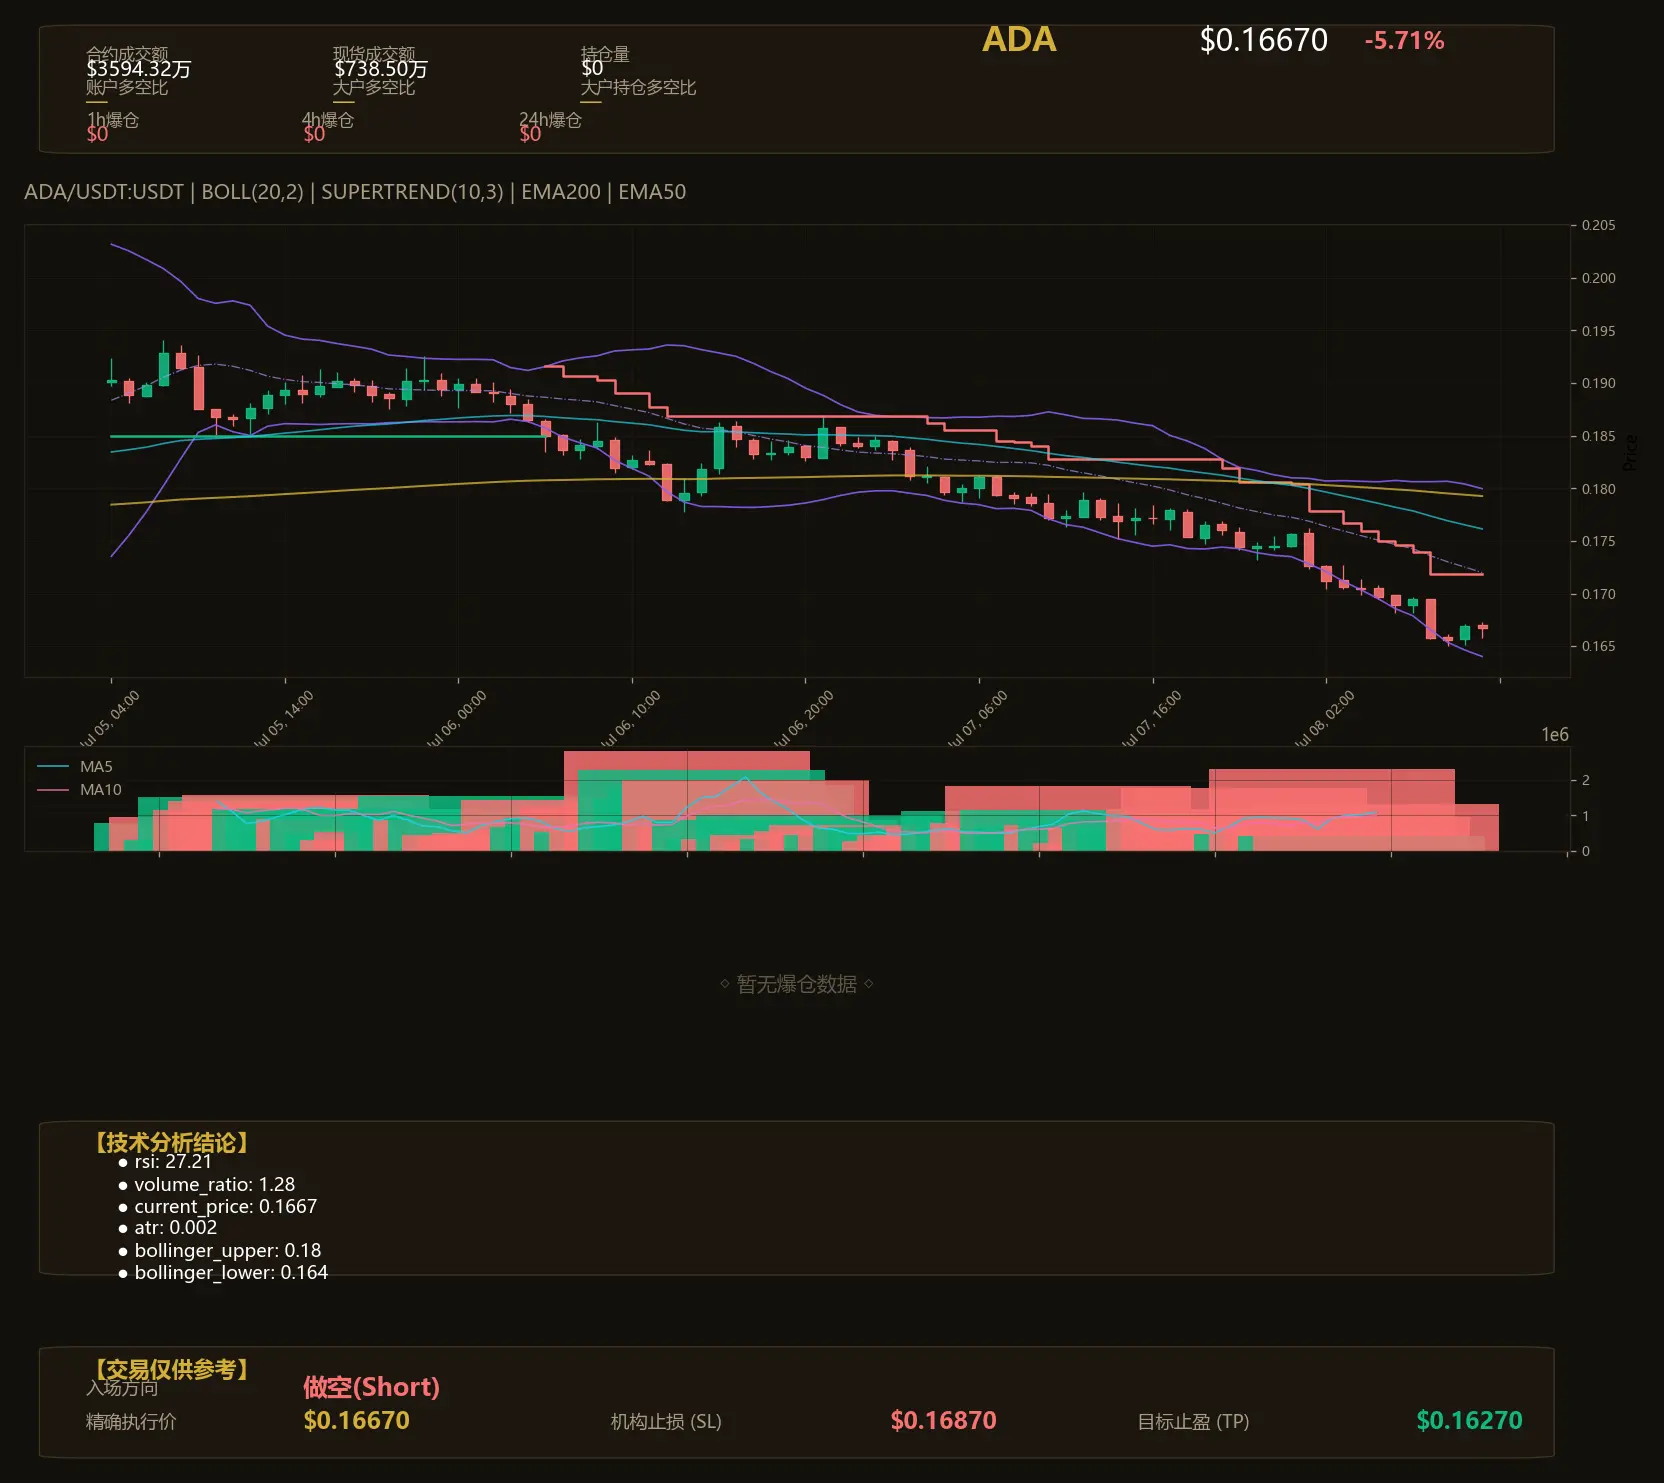Click the MA10 legend entry
This screenshot has width=1664, height=1483.
pyautogui.click(x=79, y=790)
